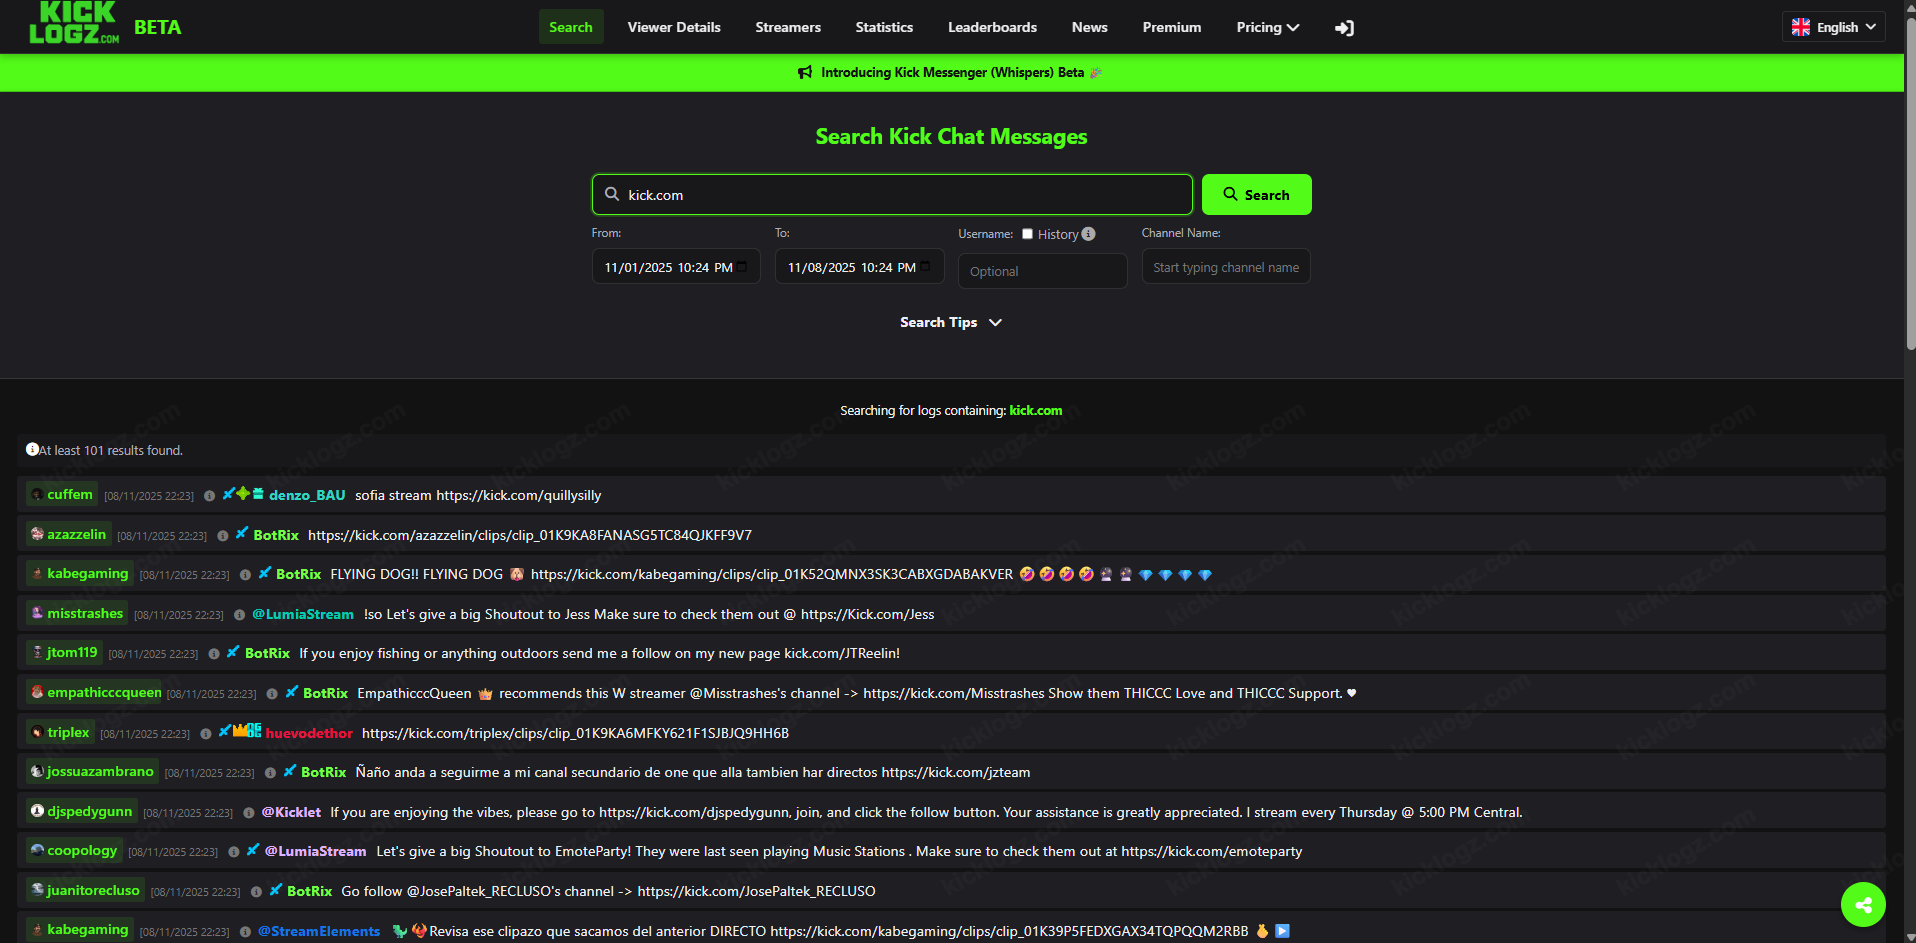Click the green share icon at bottom right
This screenshot has width=1916, height=943.
point(1862,903)
